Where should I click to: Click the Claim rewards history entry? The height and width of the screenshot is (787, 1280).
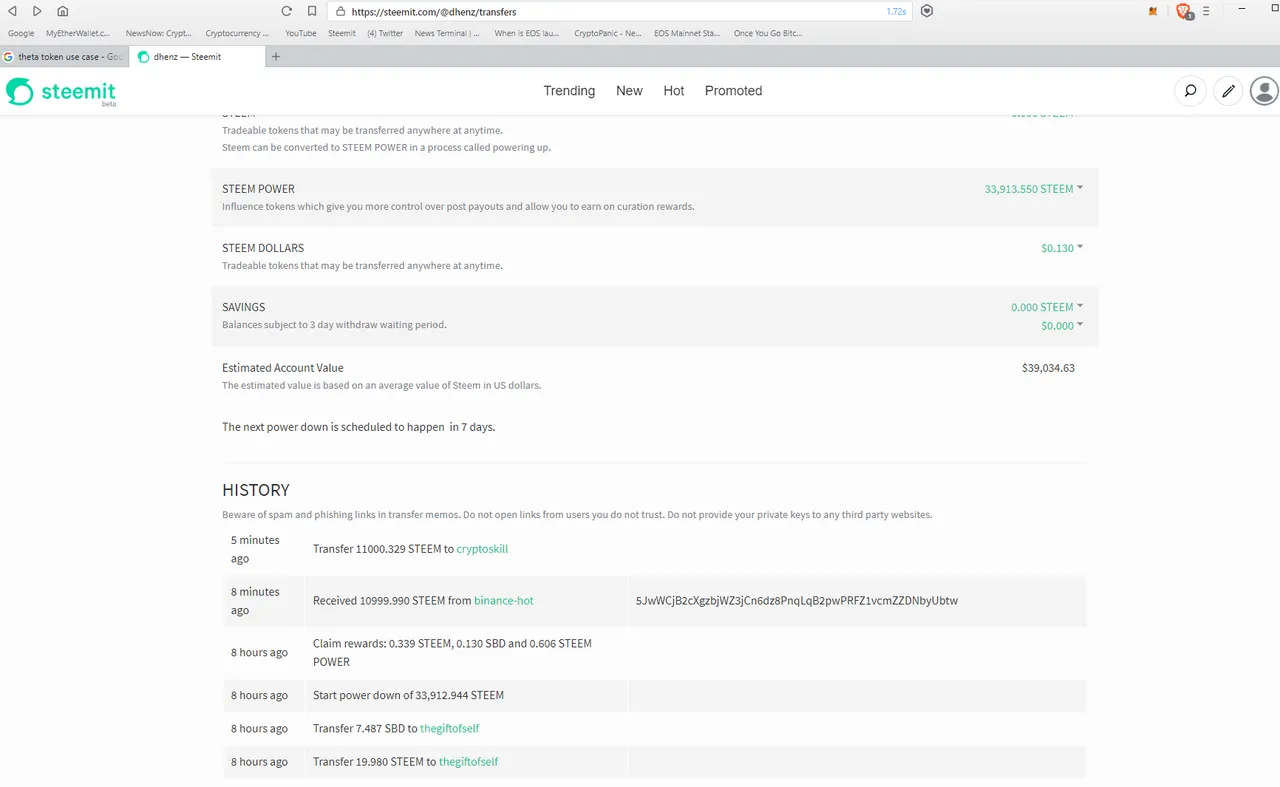452,652
